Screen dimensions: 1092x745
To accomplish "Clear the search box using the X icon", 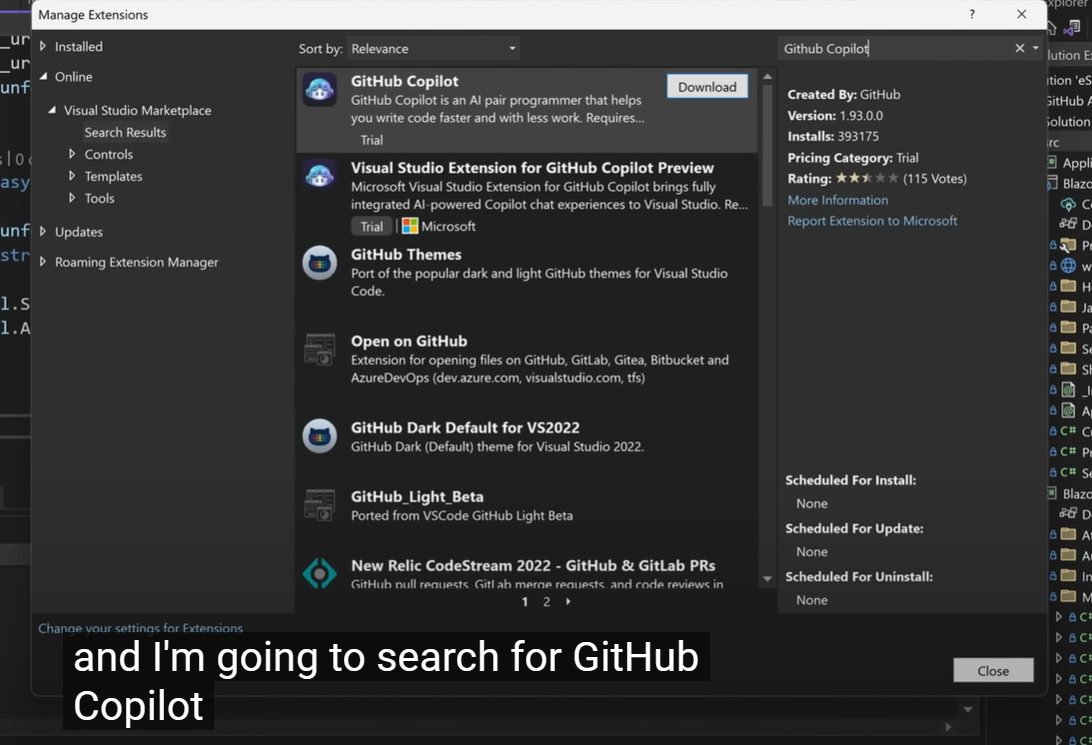I will [x=1018, y=48].
